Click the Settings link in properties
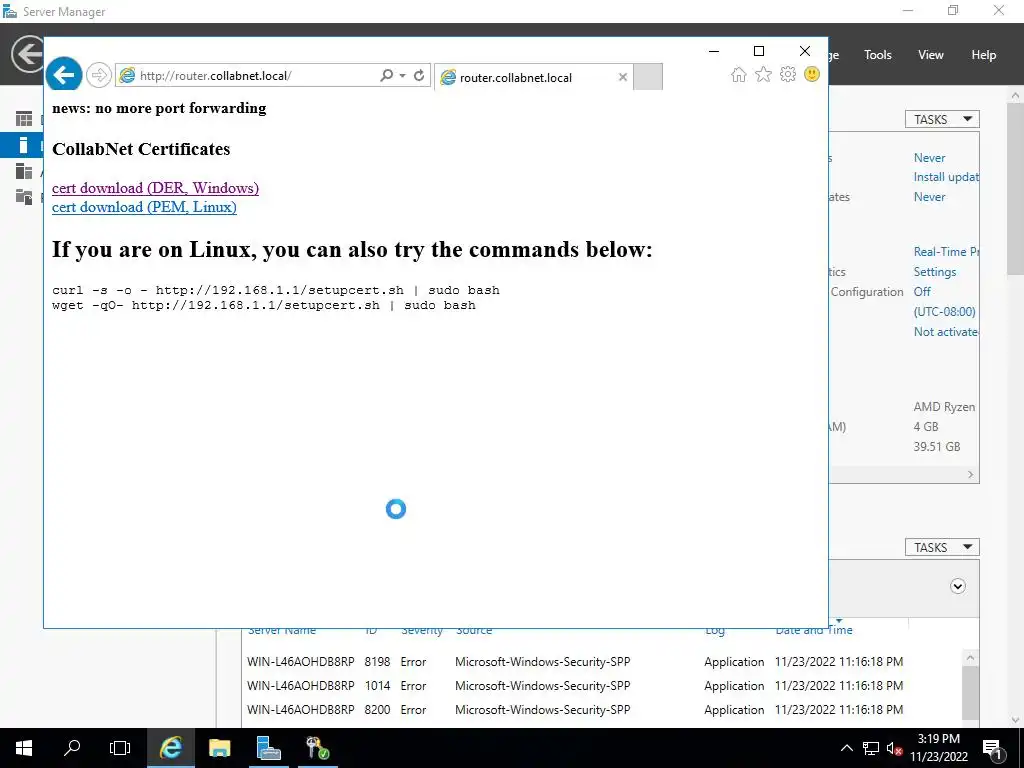Image resolution: width=1024 pixels, height=768 pixels. click(x=935, y=272)
